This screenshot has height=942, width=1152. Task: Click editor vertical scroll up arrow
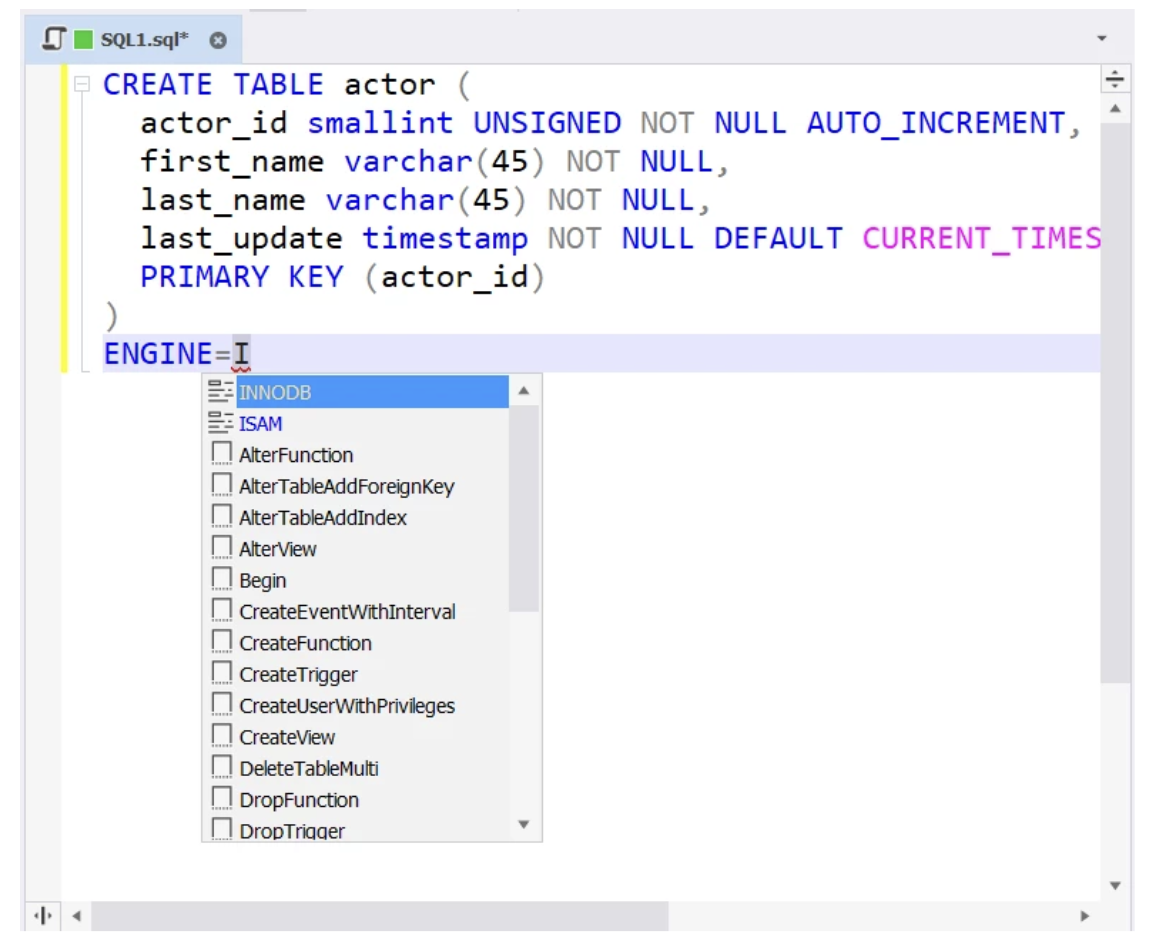click(1115, 109)
